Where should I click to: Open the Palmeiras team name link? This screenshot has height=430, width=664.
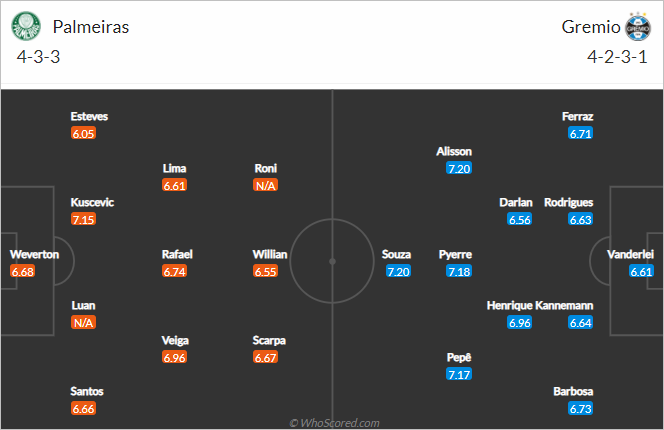click(91, 27)
